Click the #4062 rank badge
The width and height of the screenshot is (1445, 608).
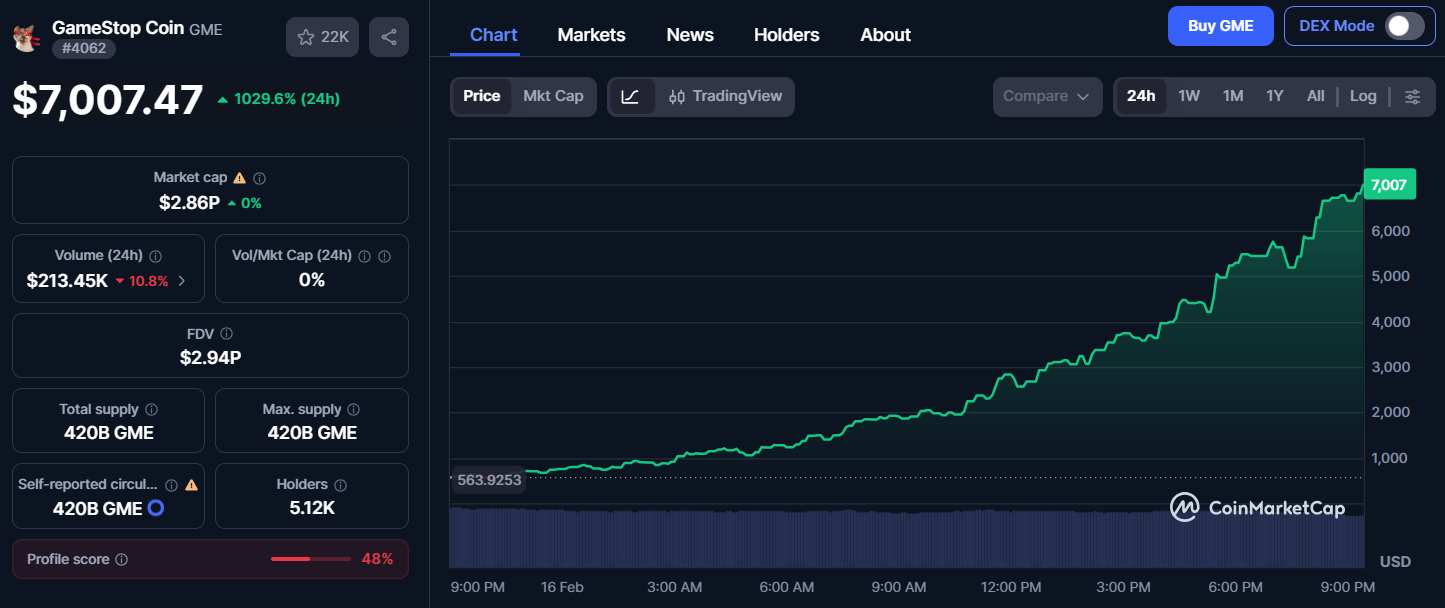click(84, 48)
